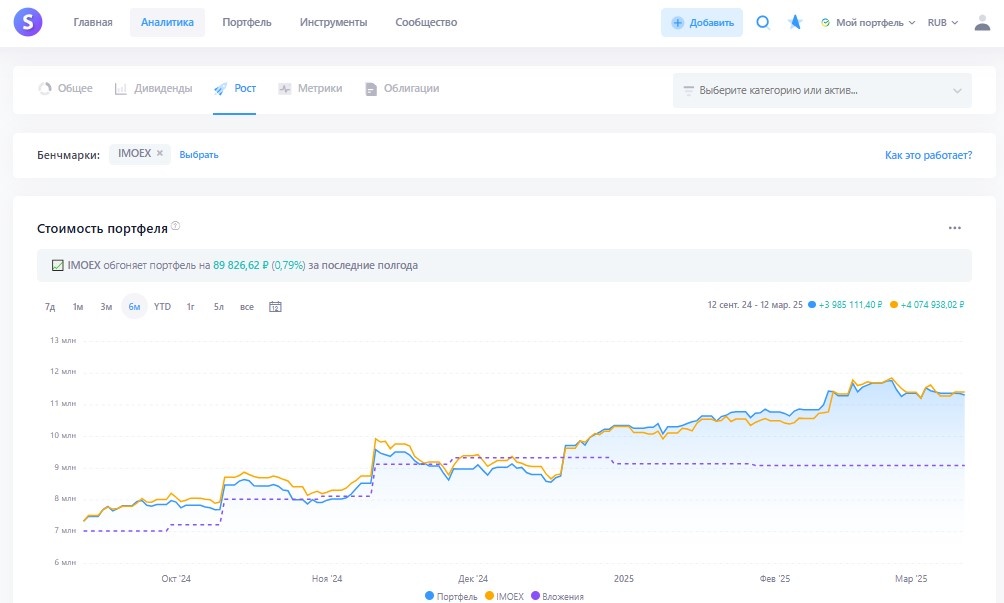Click the blue star icon in header
The width and height of the screenshot is (1004, 603).
click(795, 22)
